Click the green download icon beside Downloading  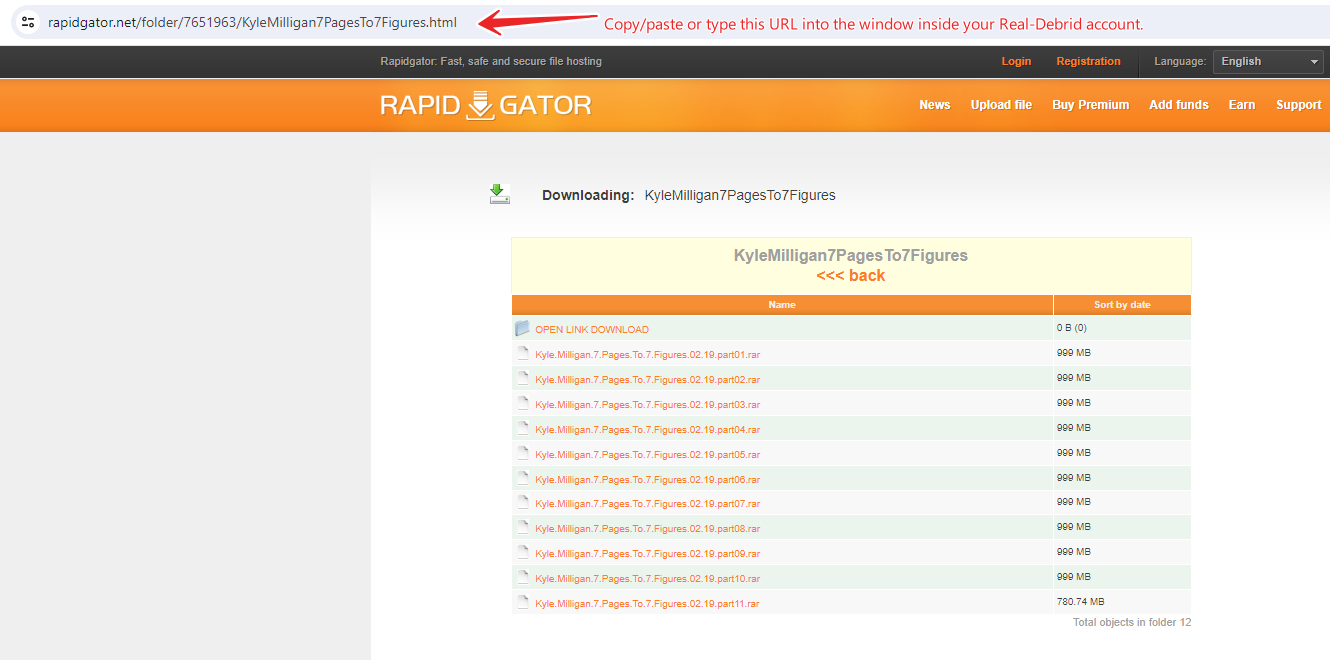(x=500, y=194)
